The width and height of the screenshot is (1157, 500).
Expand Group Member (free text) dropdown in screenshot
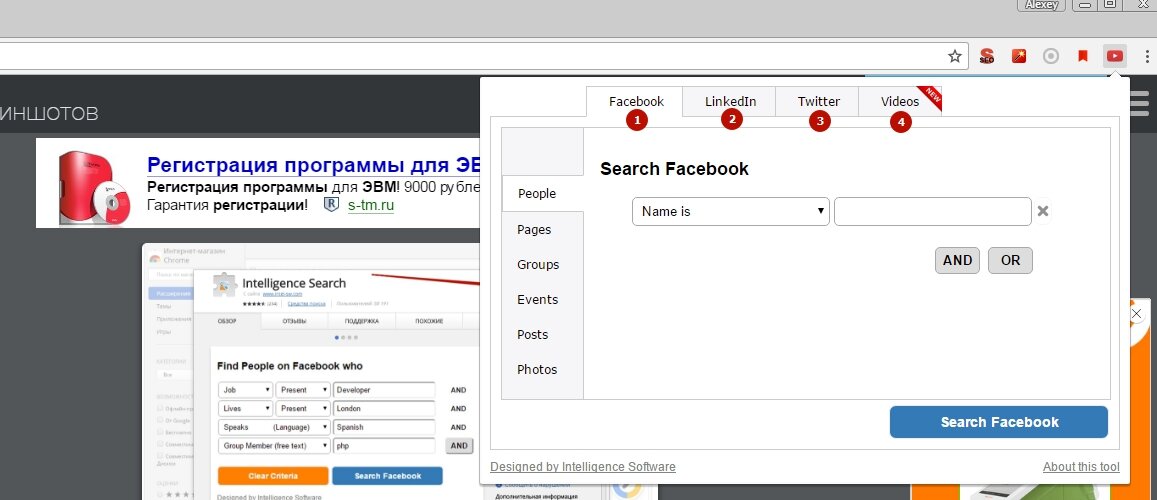point(274,445)
